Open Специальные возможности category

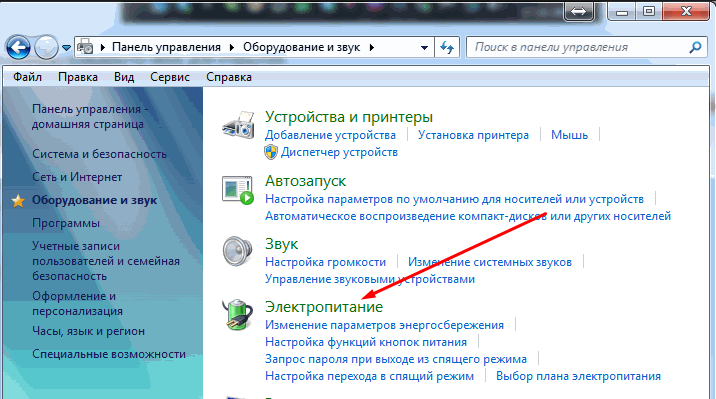tap(109, 354)
